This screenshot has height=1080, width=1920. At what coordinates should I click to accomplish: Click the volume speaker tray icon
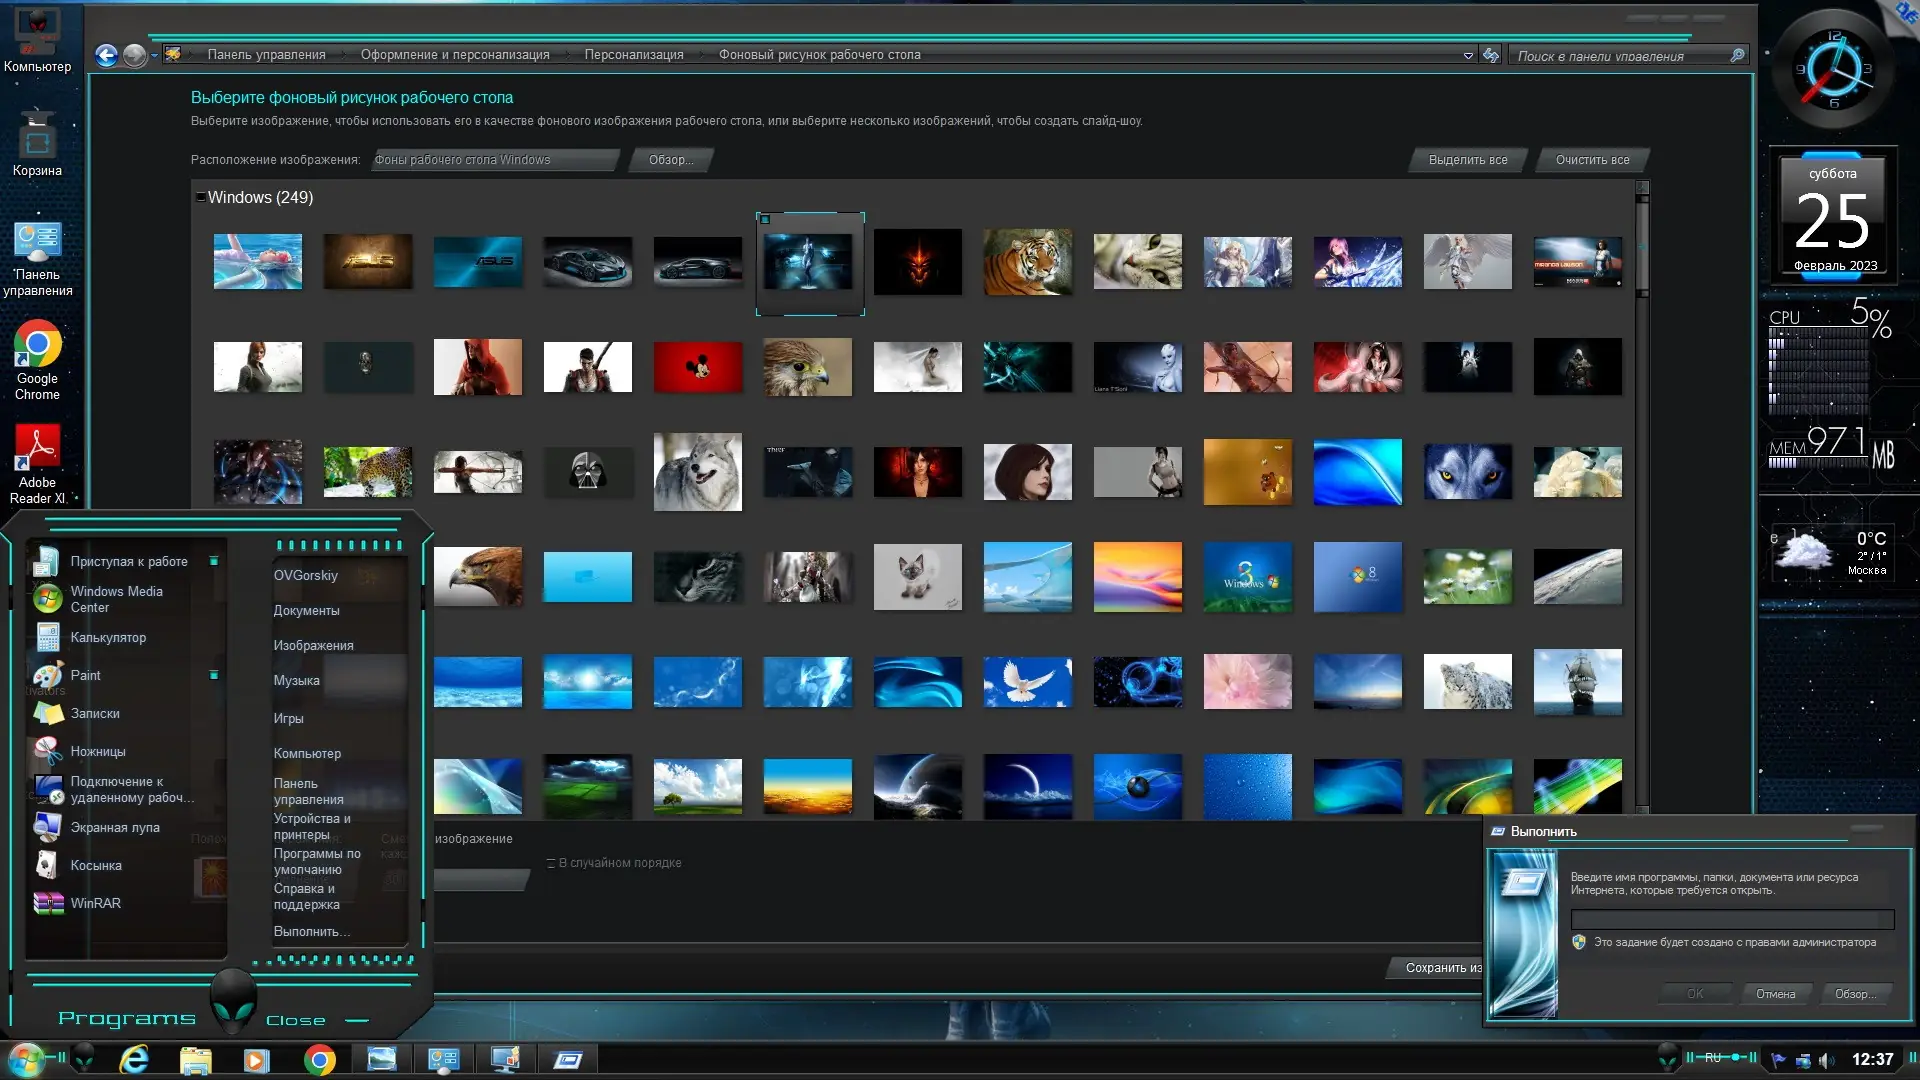1826,1060
